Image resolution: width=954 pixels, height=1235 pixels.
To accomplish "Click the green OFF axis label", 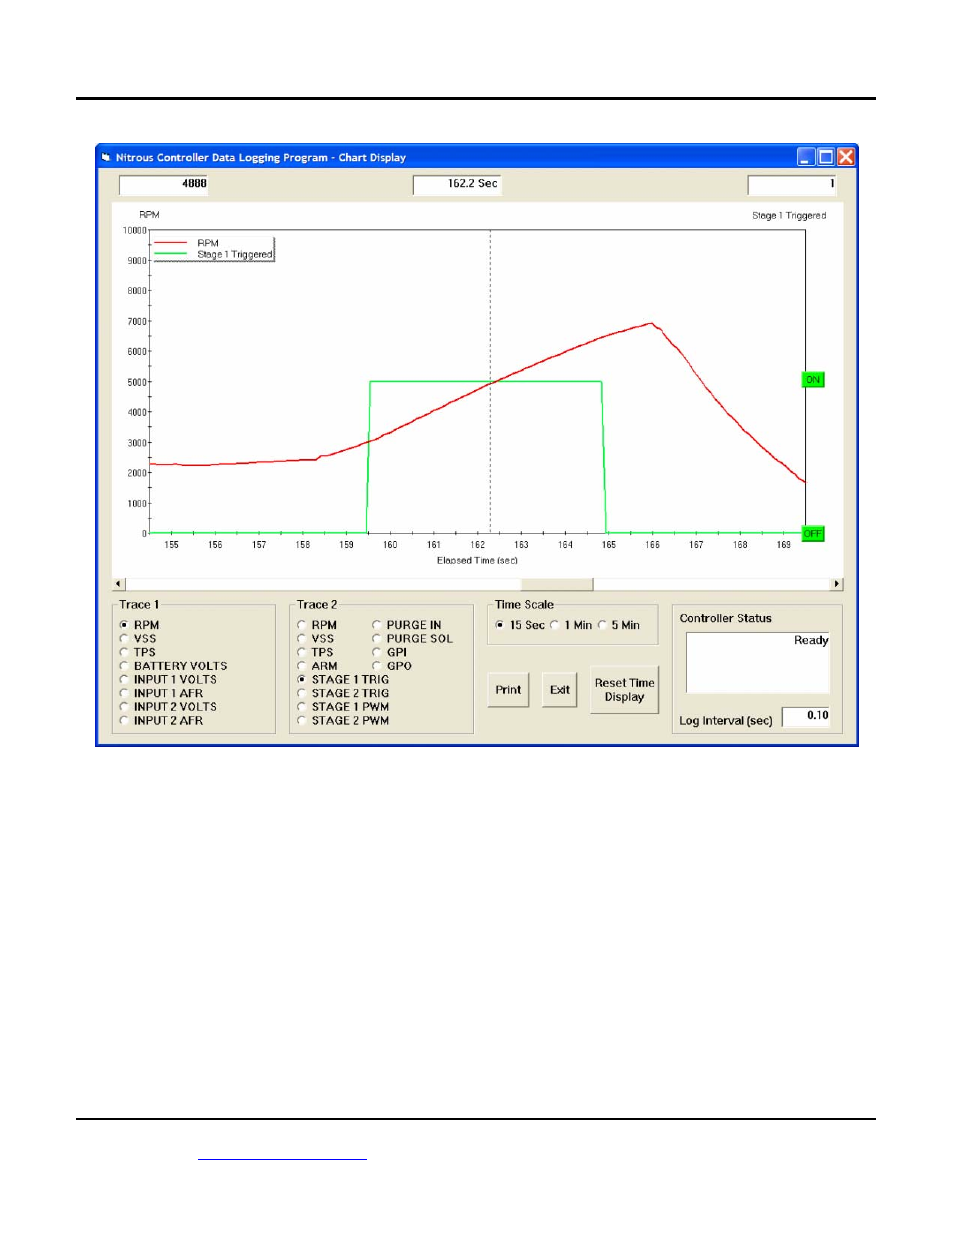I will 814,534.
